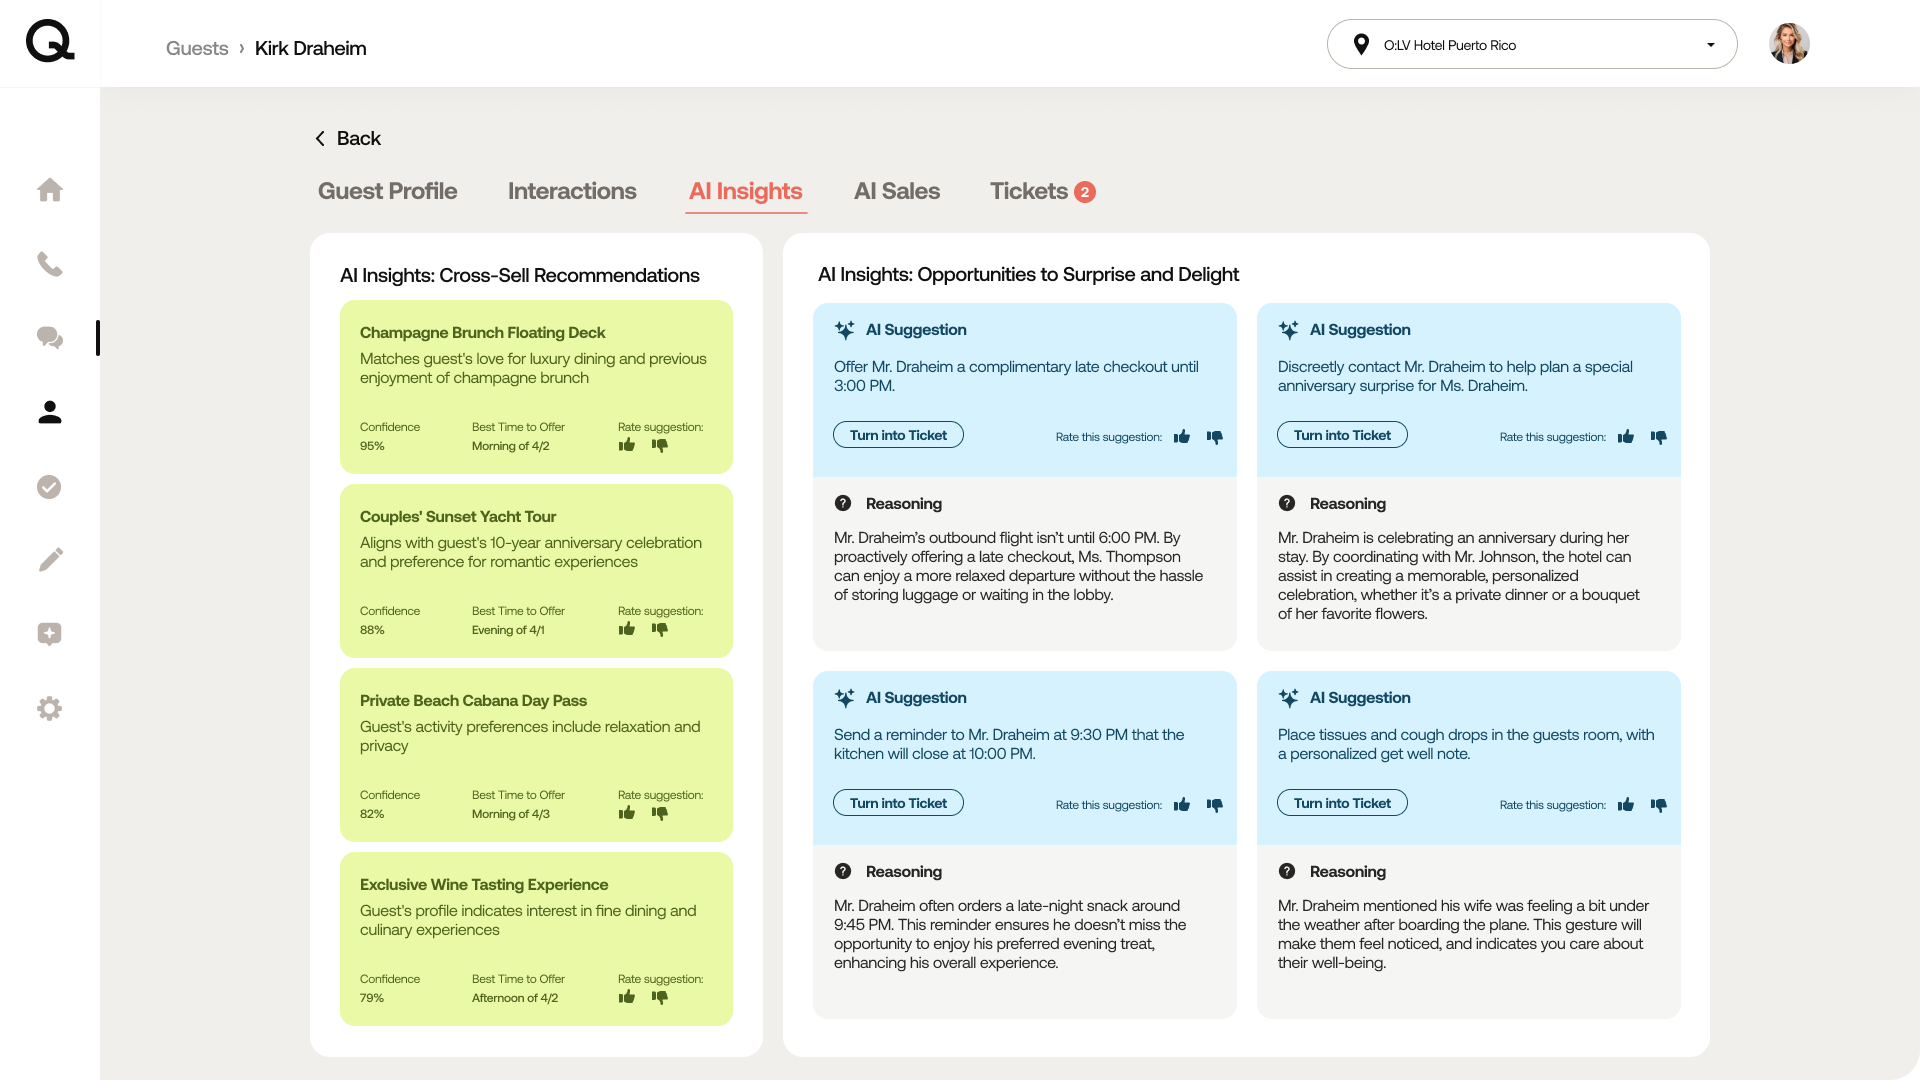The image size is (1920, 1080).
Task: Open the settings gear sidebar icon
Action: point(50,709)
